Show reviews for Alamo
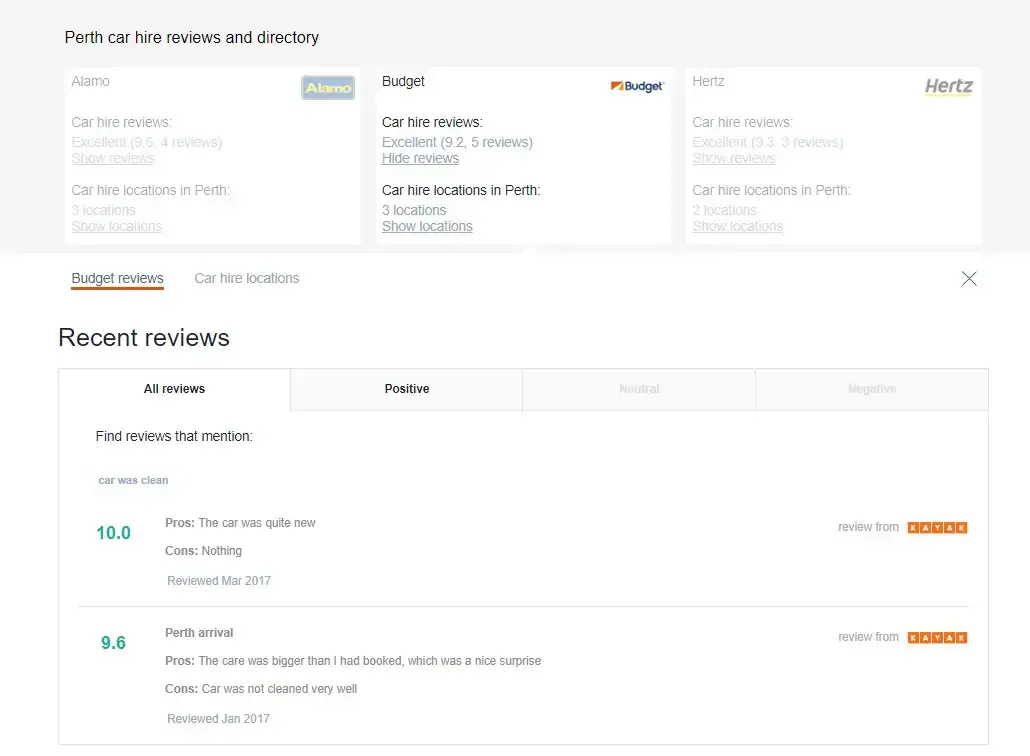 (113, 158)
